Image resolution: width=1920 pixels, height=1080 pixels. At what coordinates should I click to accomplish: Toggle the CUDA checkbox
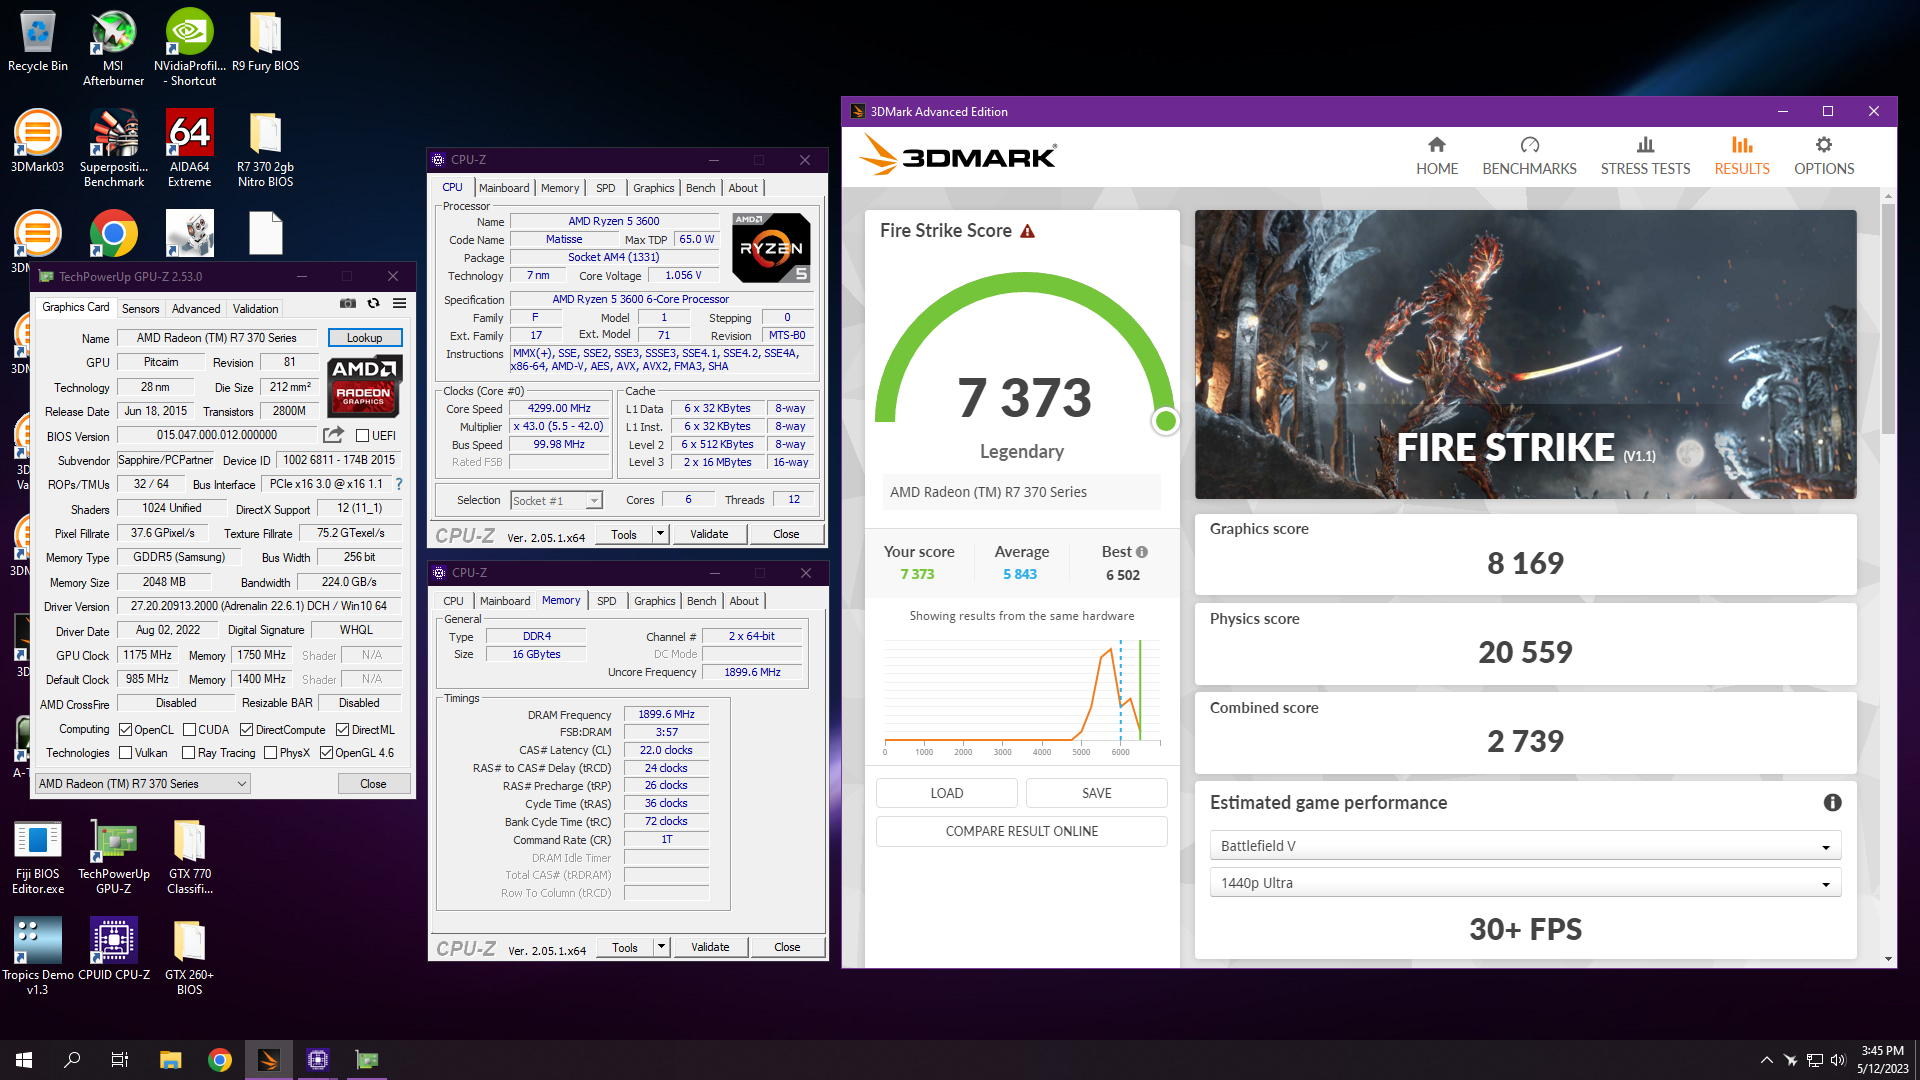pos(189,730)
